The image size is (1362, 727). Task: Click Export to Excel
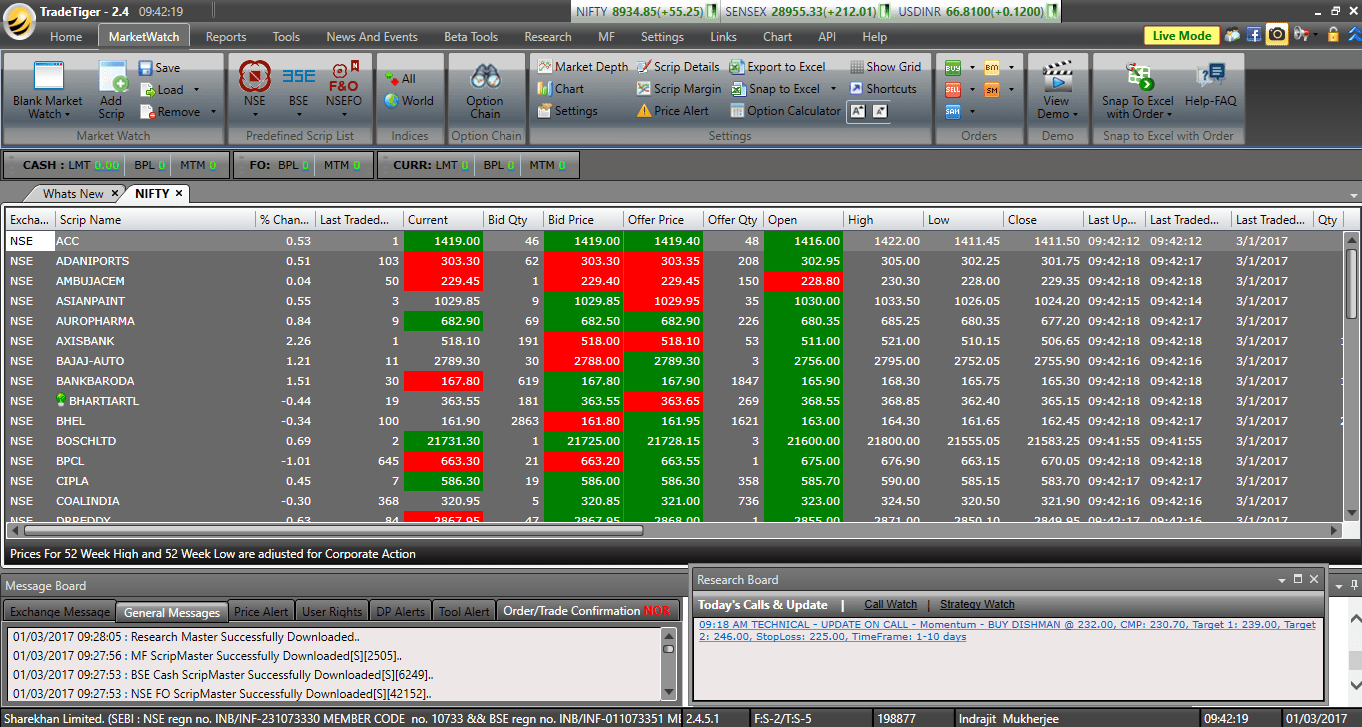[x=778, y=67]
